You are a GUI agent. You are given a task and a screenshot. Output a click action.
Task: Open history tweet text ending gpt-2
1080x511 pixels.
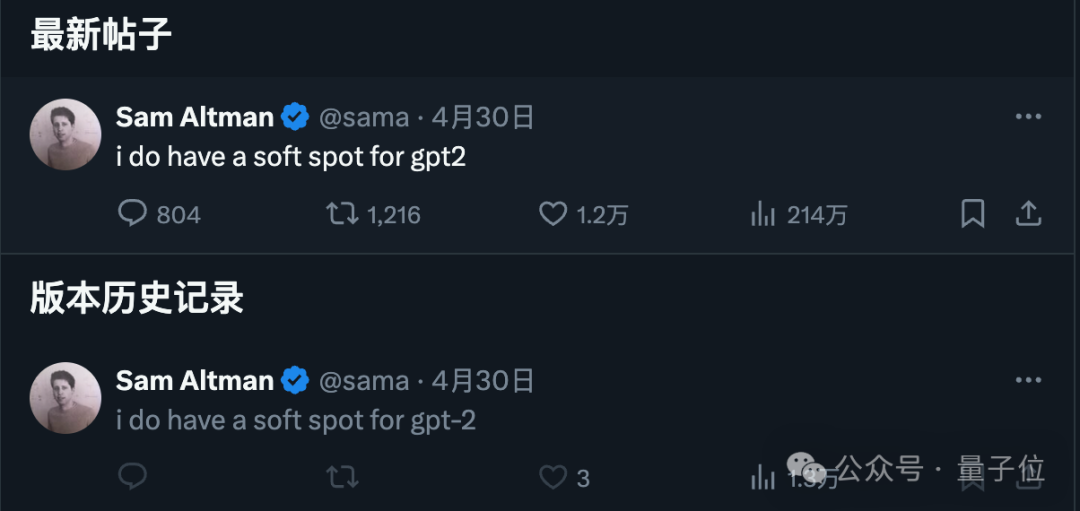[296, 421]
